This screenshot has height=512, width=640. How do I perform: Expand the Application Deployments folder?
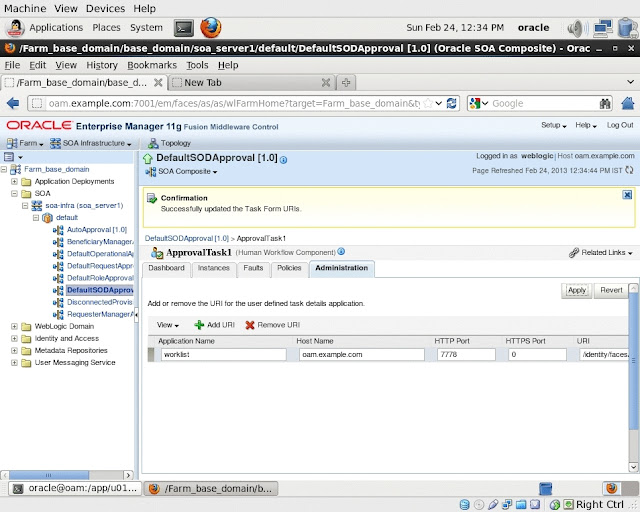[14, 181]
